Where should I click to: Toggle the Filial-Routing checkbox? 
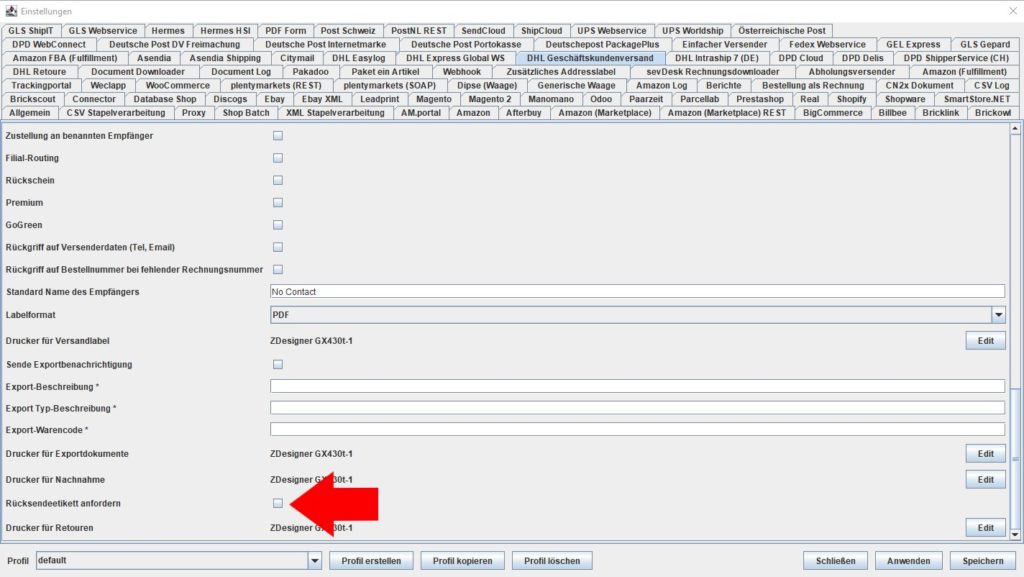pyautogui.click(x=278, y=158)
